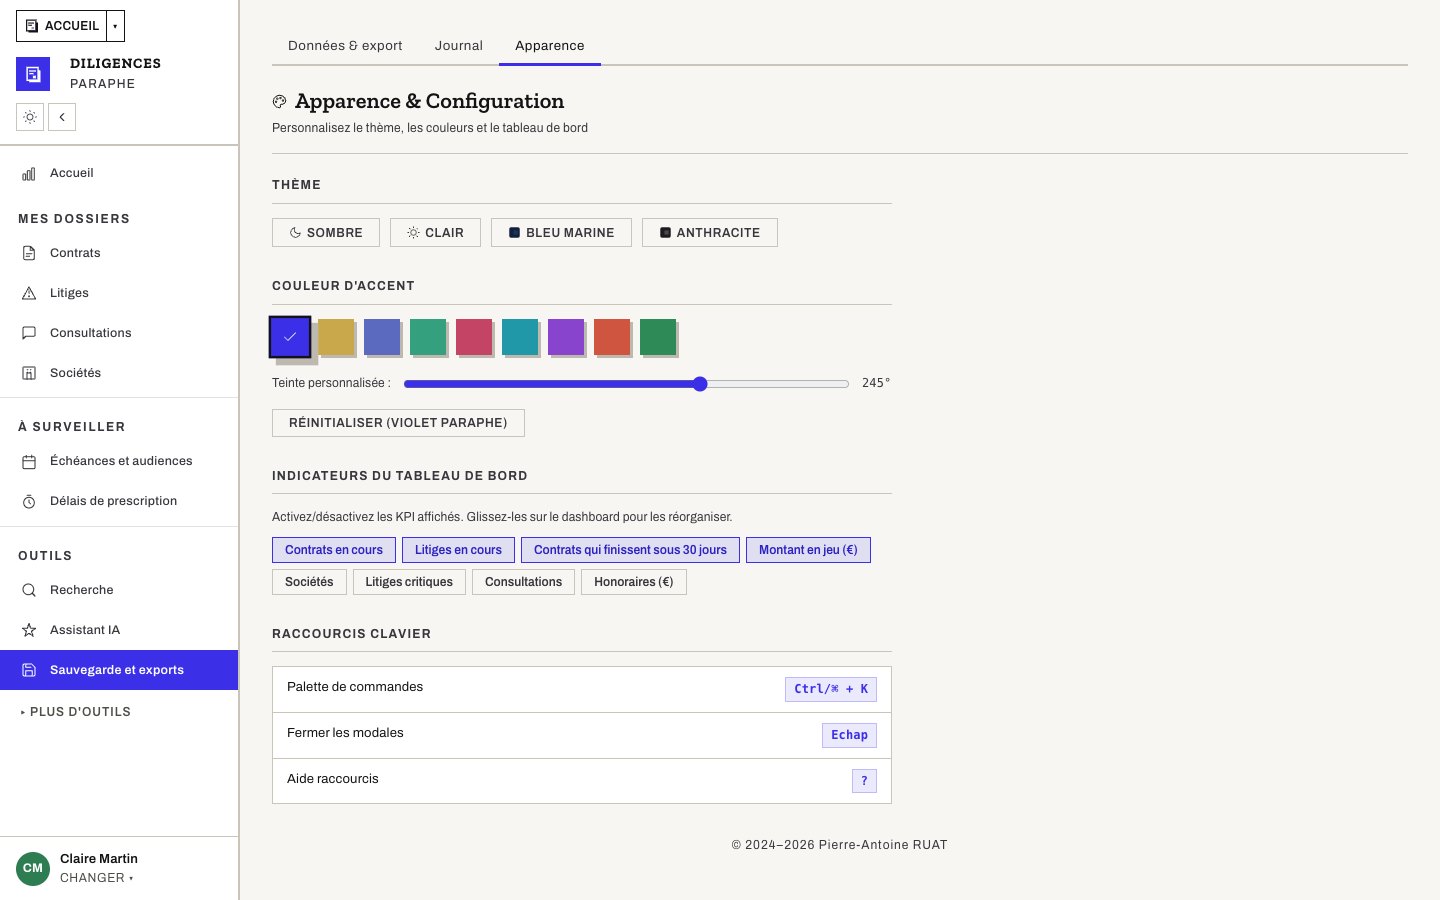
Task: Switch to the Journal tab
Action: pos(459,46)
